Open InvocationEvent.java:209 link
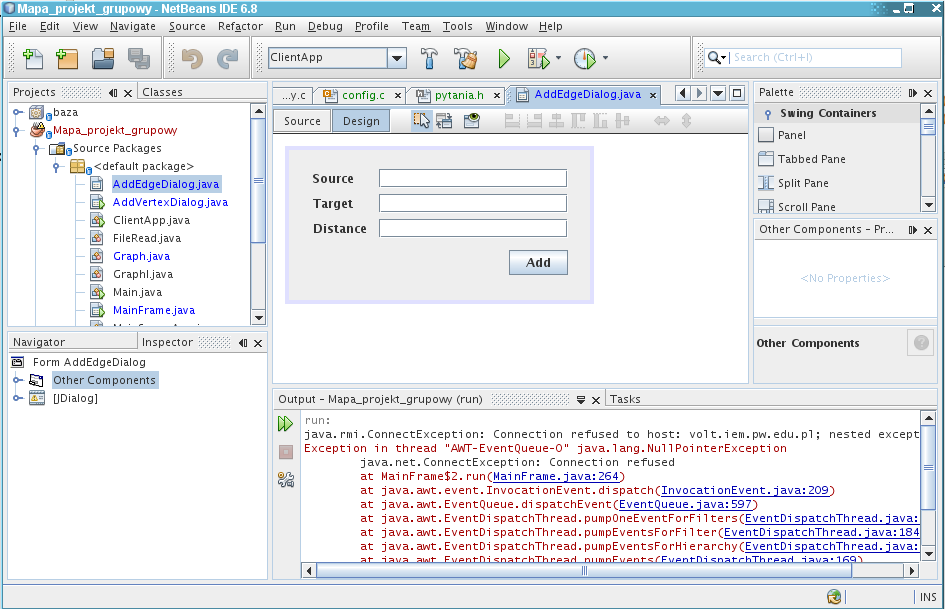Screen dimensions: 945x609 click(745, 490)
